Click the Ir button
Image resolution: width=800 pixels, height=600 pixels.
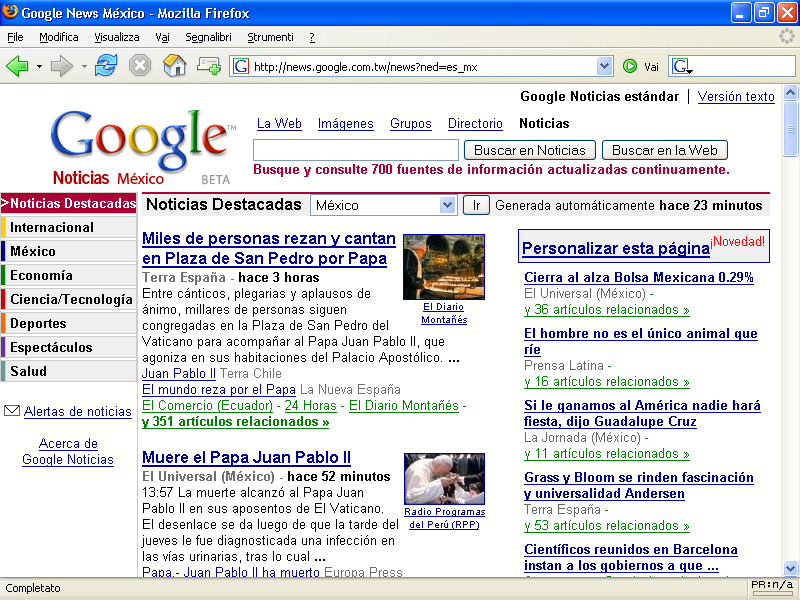tap(476, 206)
